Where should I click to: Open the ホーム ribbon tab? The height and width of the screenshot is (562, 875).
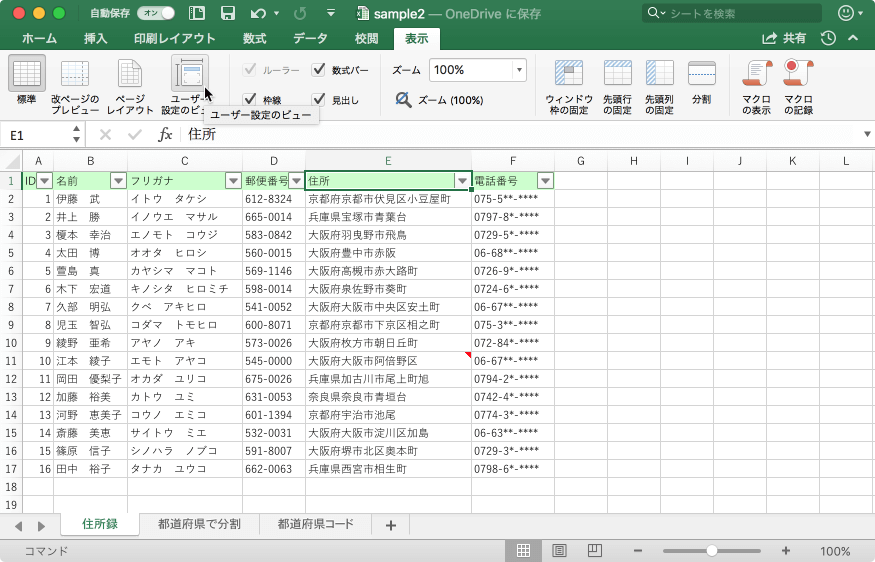pos(39,39)
